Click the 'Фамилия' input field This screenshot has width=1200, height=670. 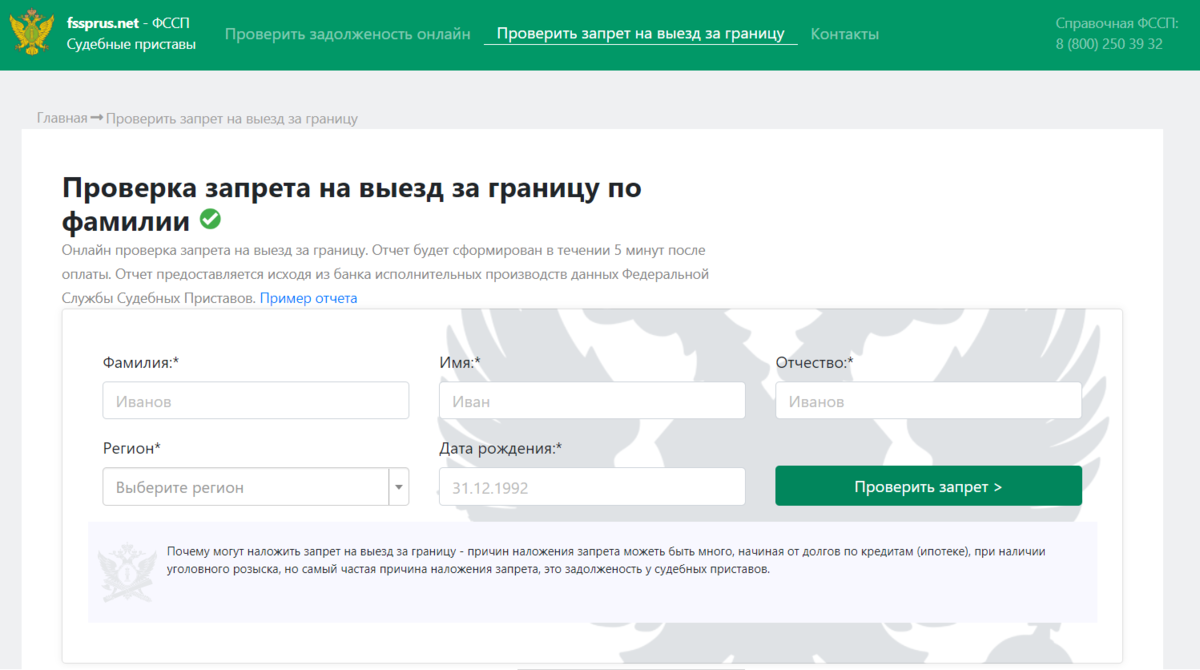coord(255,400)
